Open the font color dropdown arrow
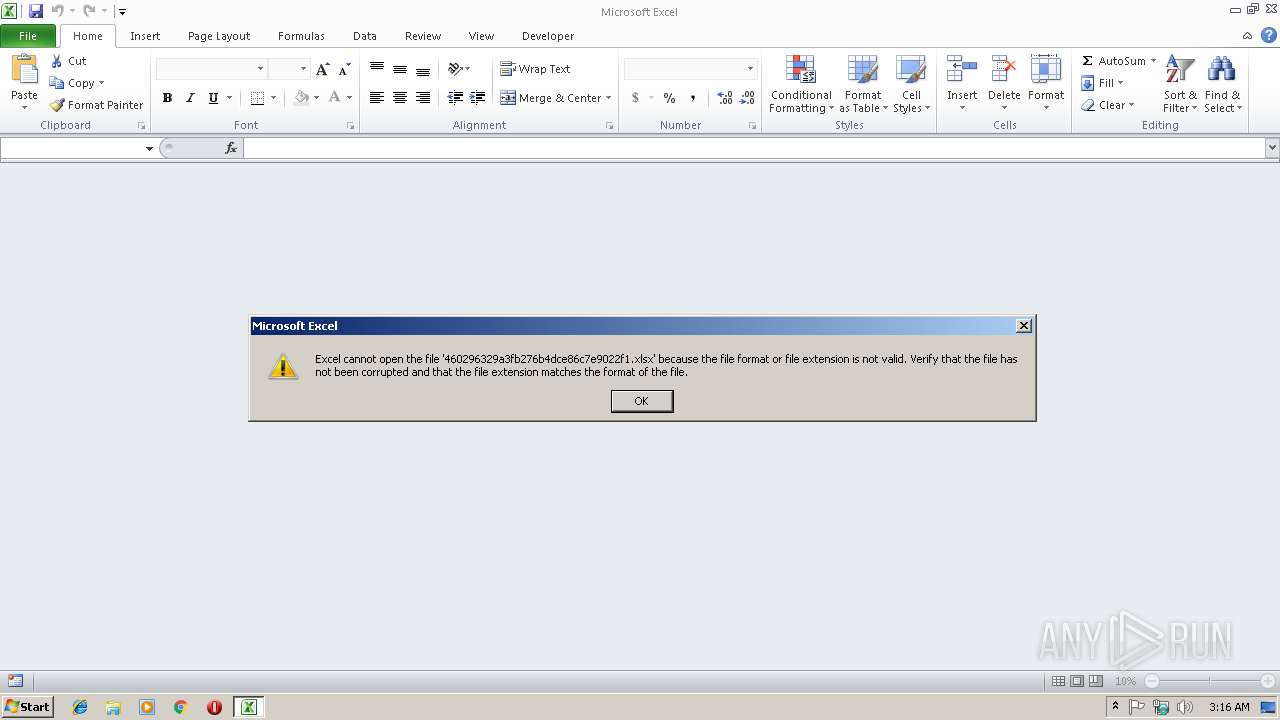Image resolution: width=1280 pixels, height=720 pixels. [x=349, y=98]
